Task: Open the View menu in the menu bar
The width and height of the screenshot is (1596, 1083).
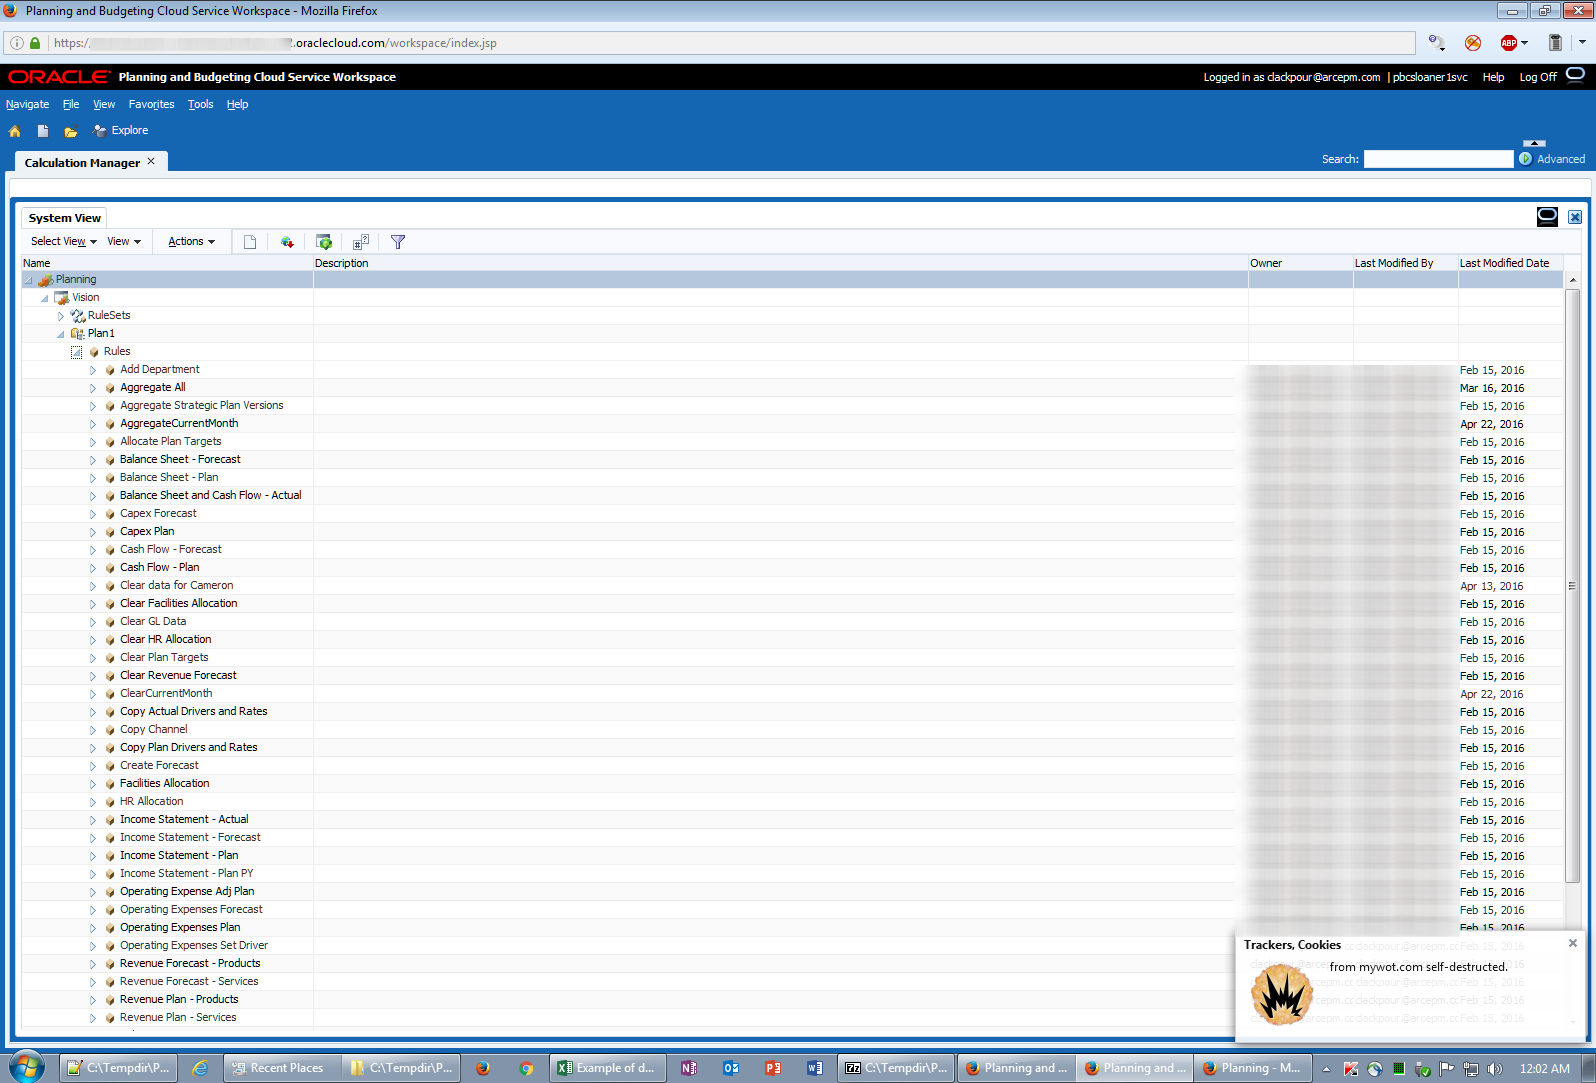Action: point(104,104)
